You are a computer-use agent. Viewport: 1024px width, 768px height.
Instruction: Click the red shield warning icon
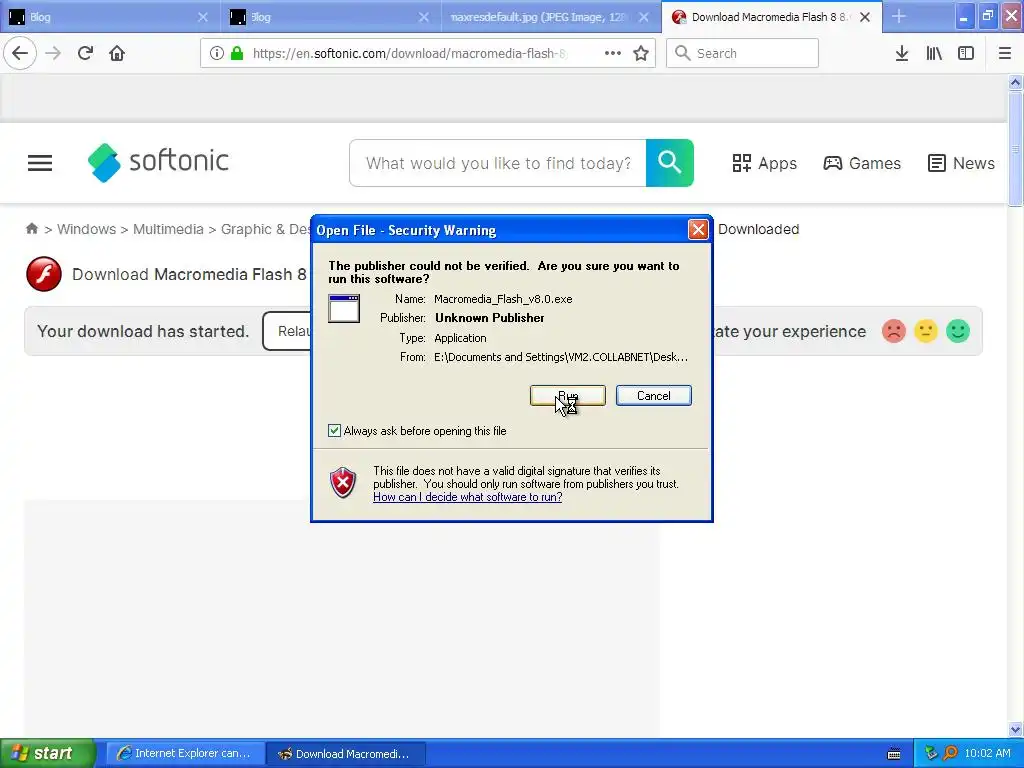[343, 483]
